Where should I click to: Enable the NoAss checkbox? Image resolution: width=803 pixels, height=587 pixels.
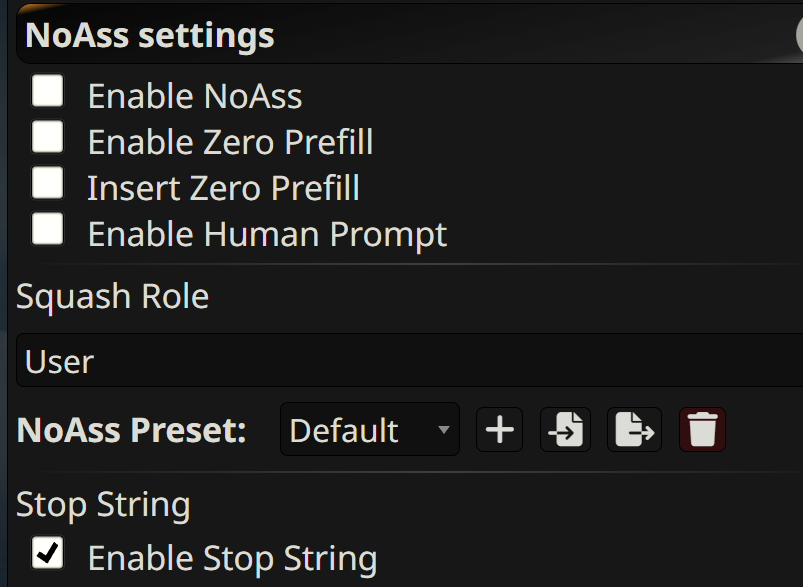point(47,92)
